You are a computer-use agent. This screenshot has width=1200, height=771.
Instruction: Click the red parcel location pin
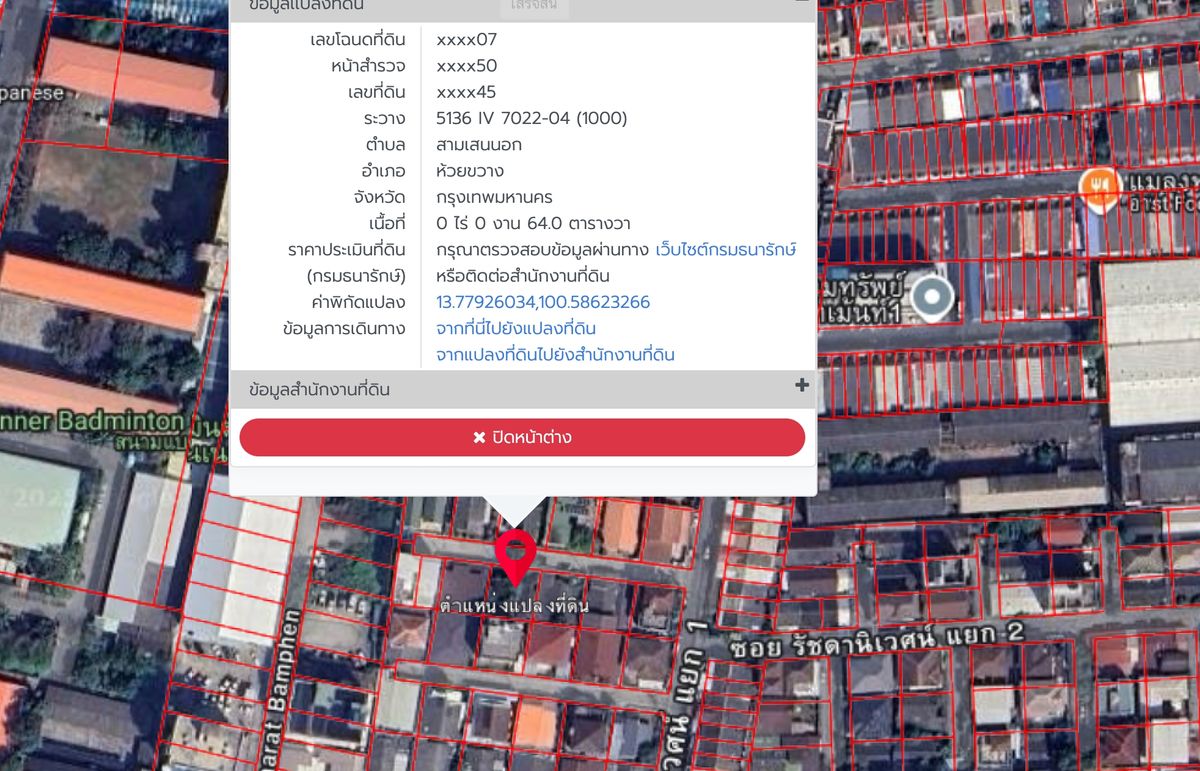click(515, 558)
